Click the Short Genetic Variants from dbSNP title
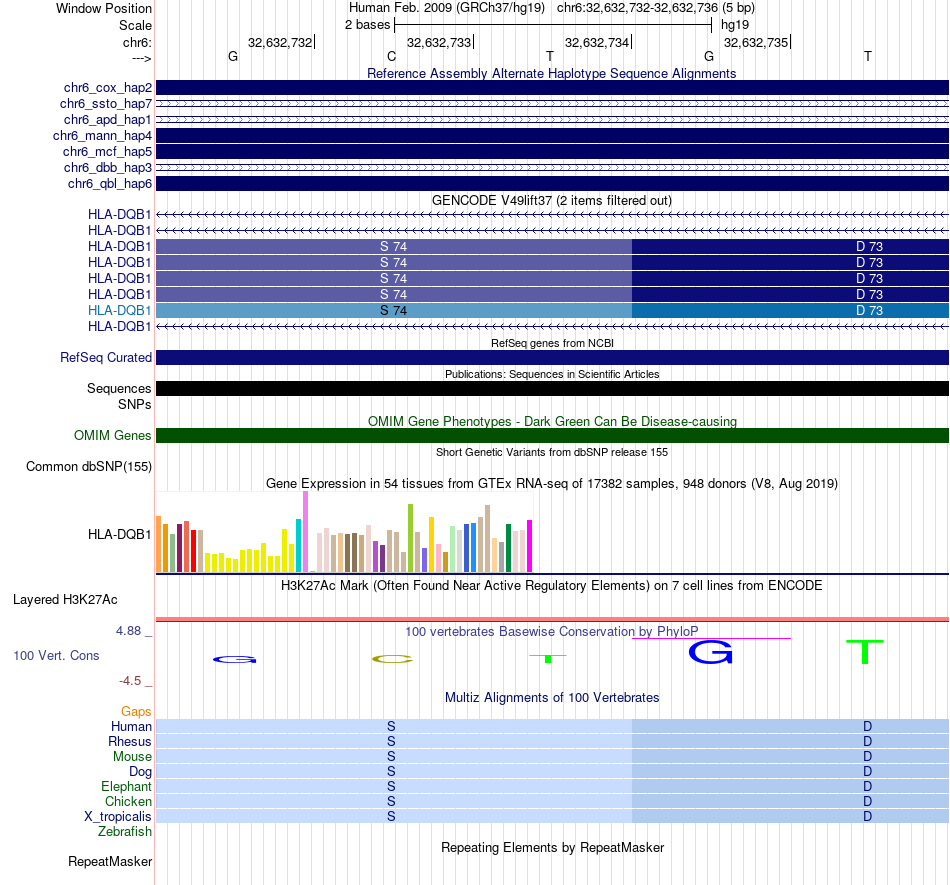 [x=552, y=452]
